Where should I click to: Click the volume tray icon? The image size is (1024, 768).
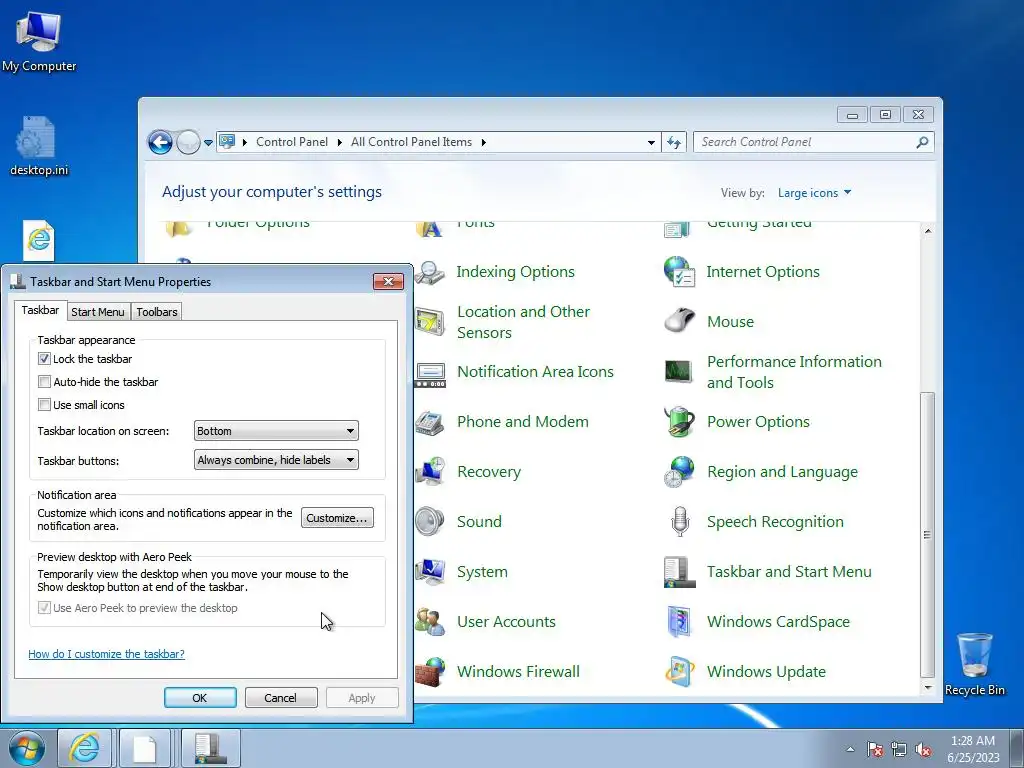click(x=923, y=749)
